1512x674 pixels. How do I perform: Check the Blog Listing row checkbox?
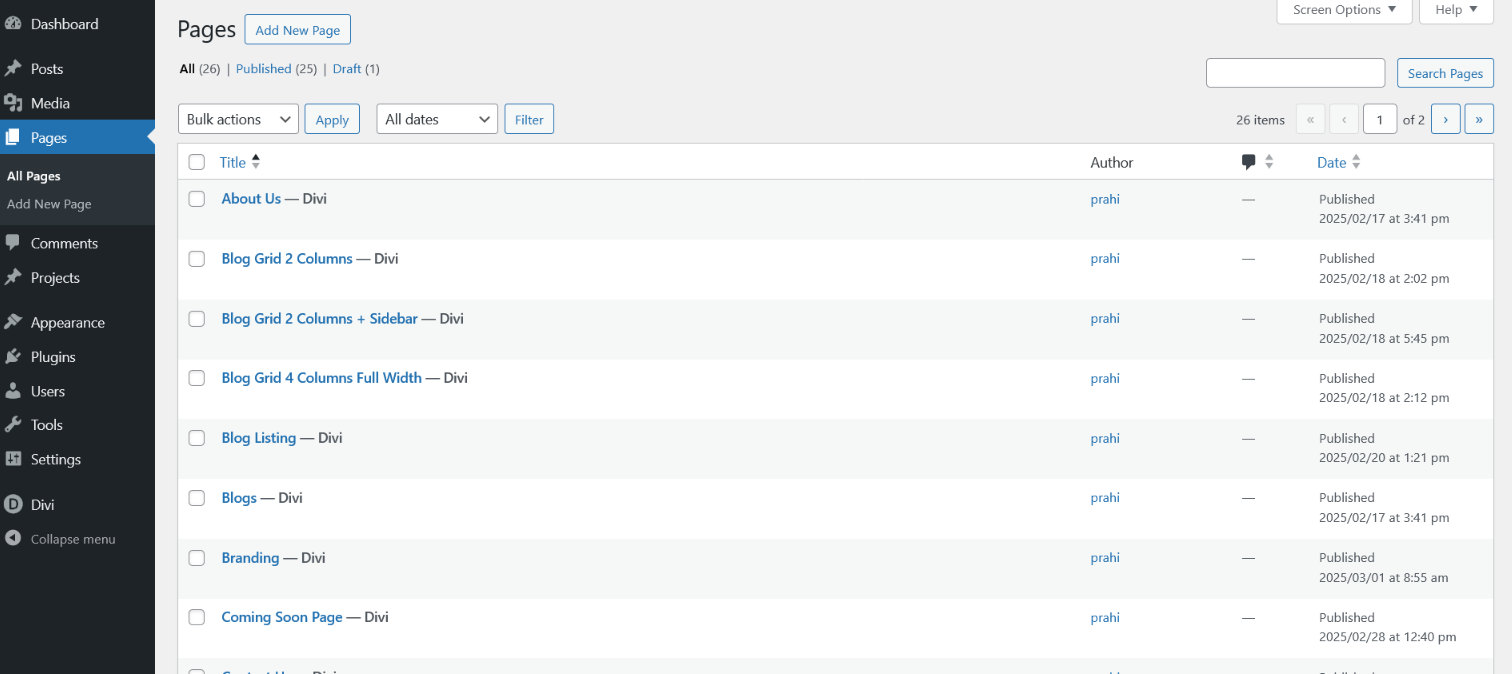point(197,438)
